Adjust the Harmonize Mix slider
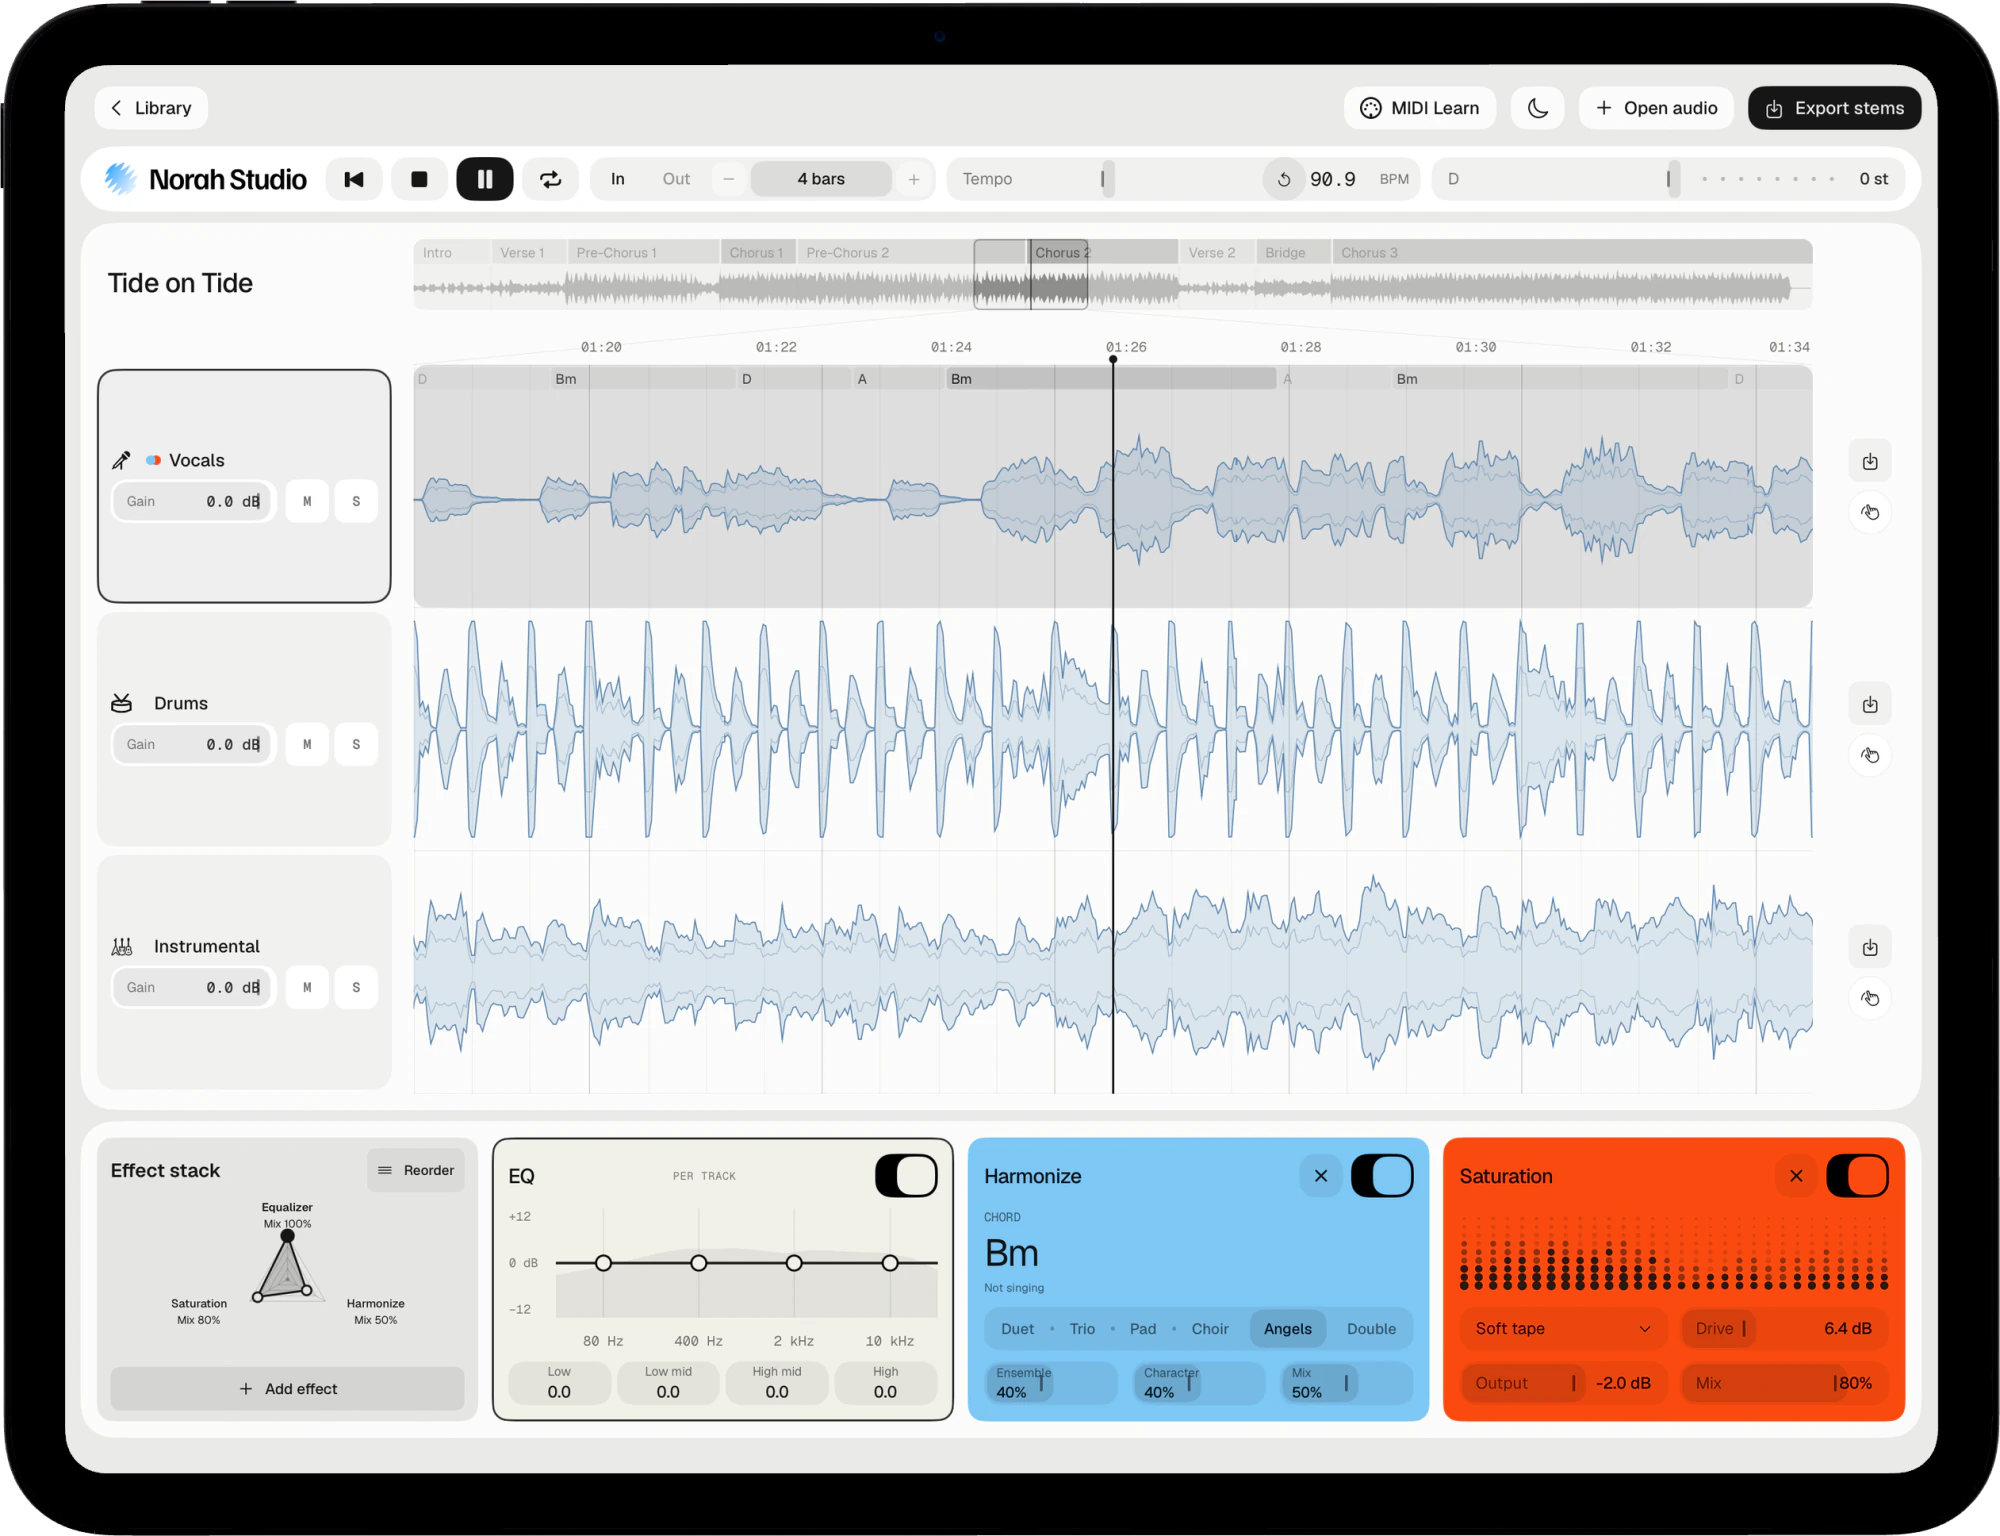2000x1536 pixels. coord(1347,1383)
